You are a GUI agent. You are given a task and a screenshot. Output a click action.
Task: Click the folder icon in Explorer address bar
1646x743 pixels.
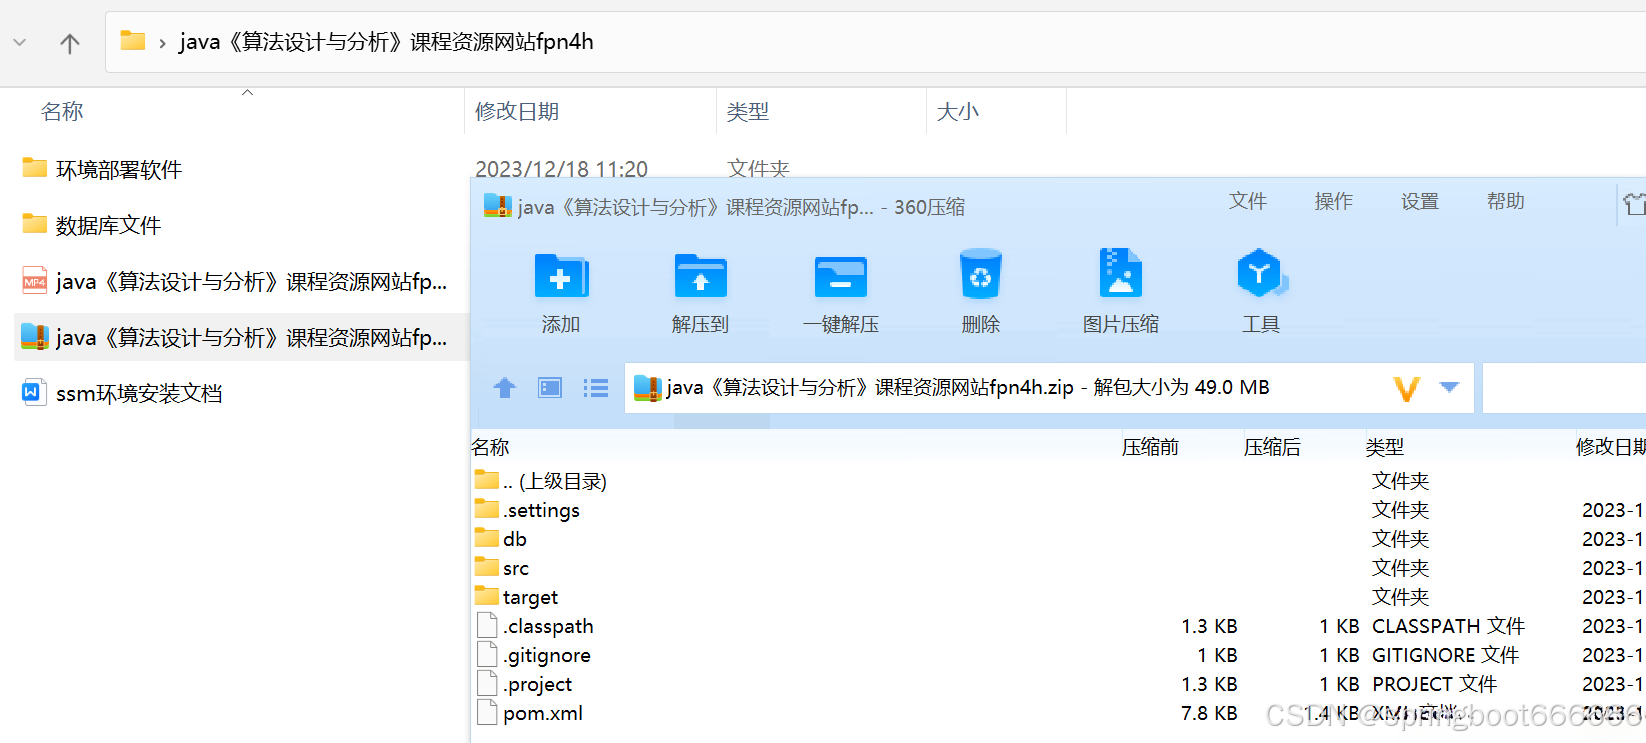click(x=132, y=41)
